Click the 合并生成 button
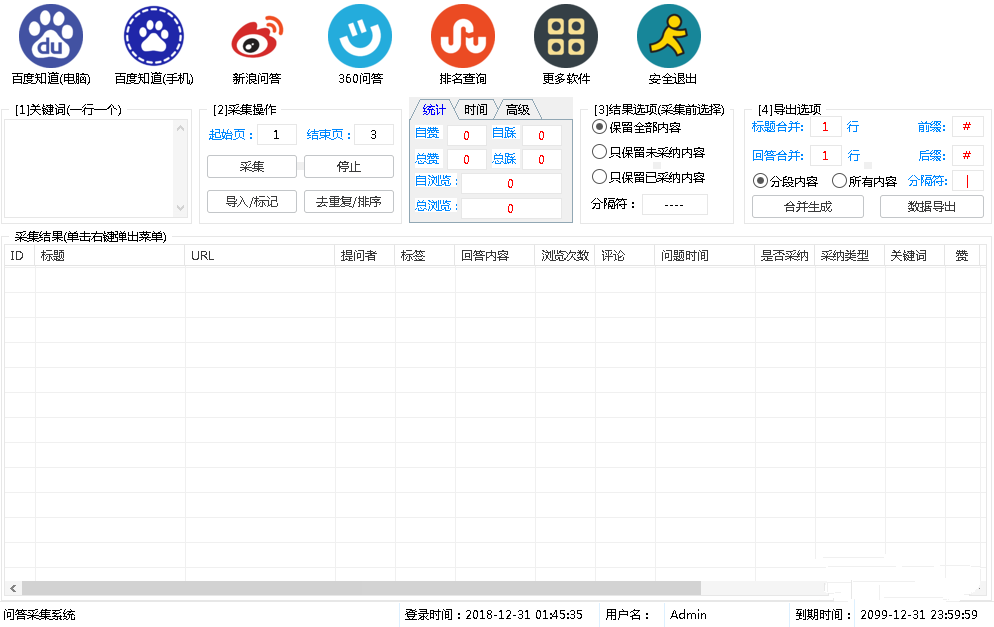Viewport: 994px width, 627px height. pos(808,207)
